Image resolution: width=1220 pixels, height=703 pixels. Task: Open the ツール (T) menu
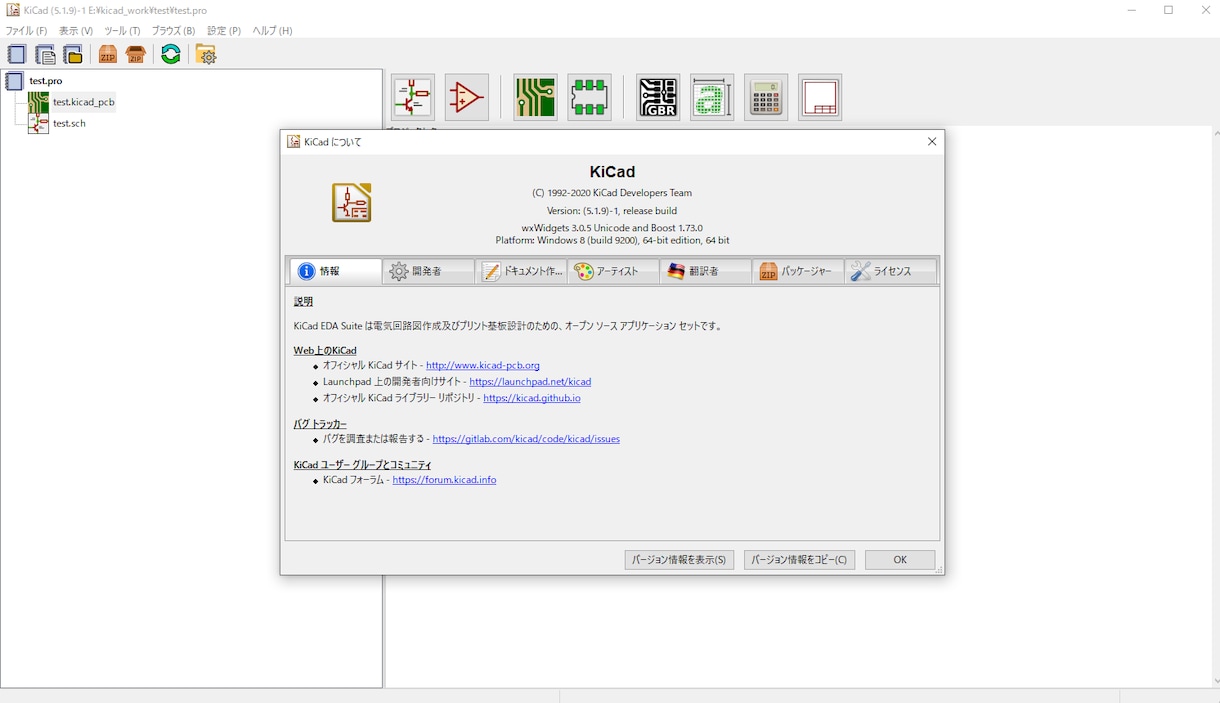point(122,31)
